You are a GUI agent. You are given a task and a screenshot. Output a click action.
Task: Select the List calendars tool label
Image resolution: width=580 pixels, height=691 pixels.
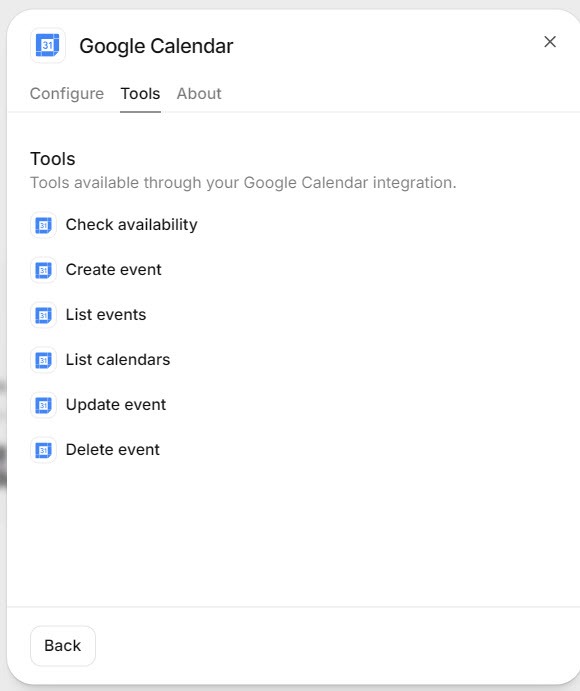[x=118, y=360]
